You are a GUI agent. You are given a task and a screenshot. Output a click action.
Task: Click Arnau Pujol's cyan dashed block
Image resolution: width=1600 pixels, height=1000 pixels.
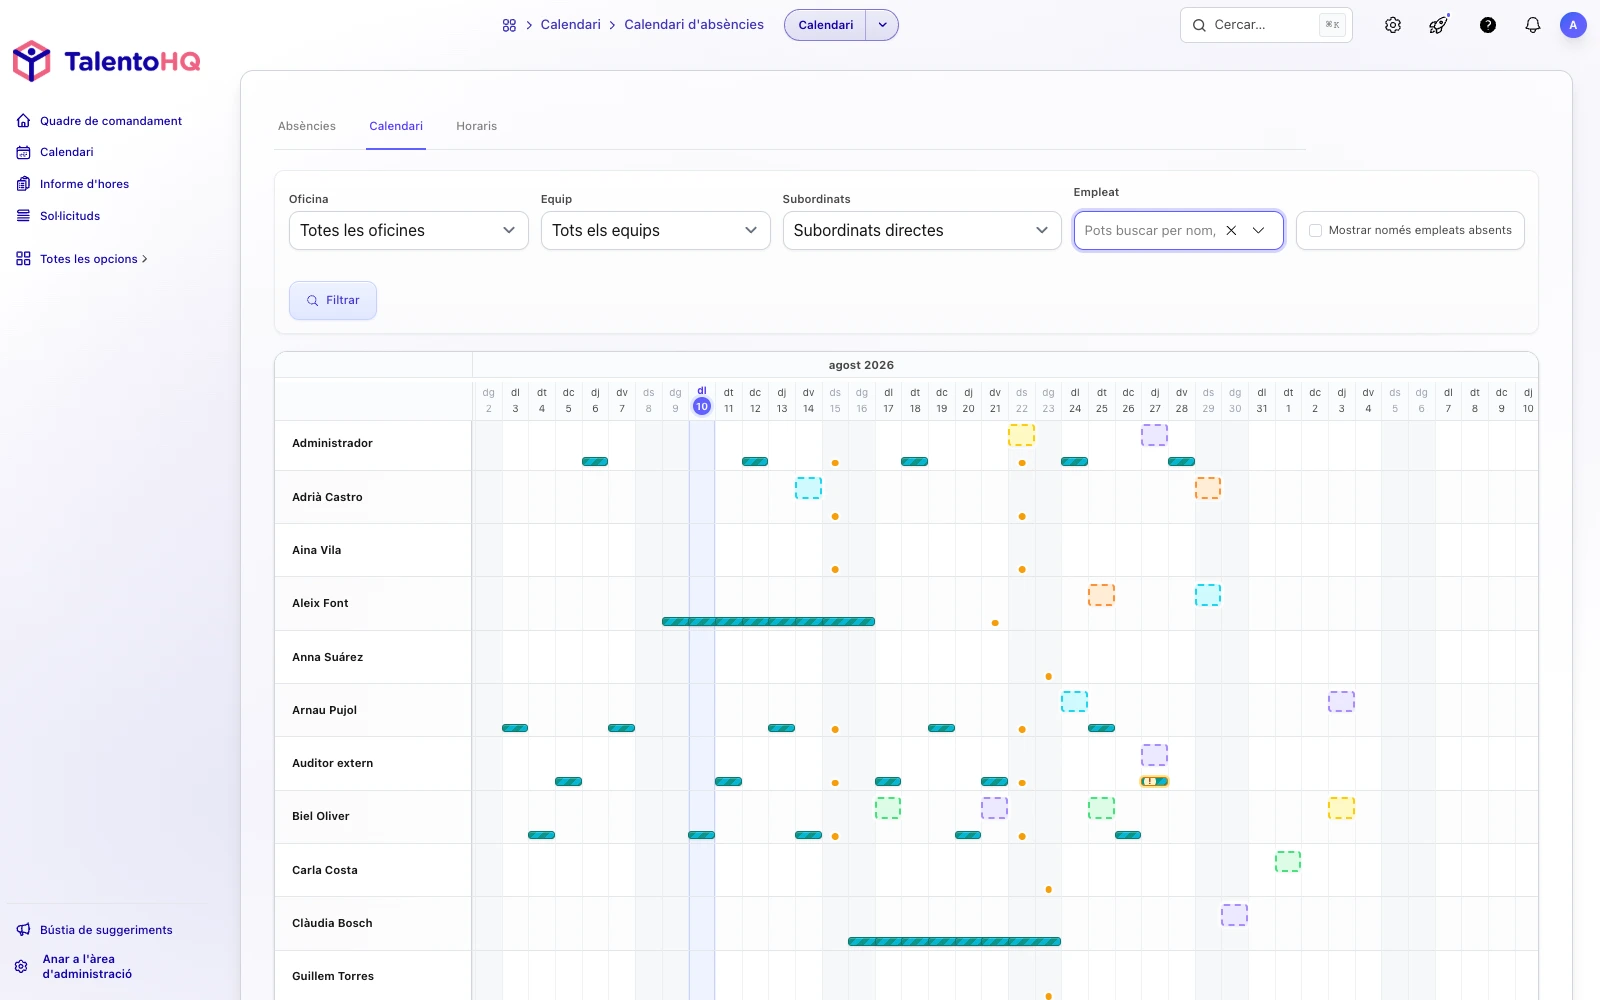(x=1074, y=701)
